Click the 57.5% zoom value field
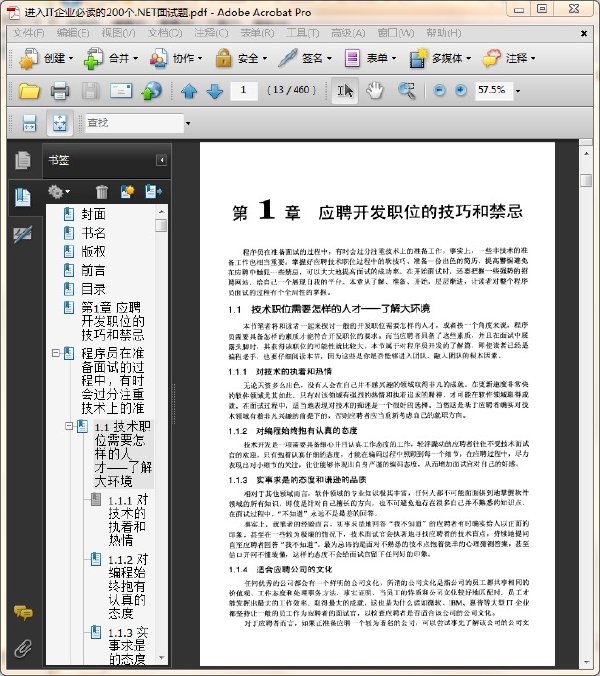Image resolution: width=600 pixels, height=676 pixels. 494,90
